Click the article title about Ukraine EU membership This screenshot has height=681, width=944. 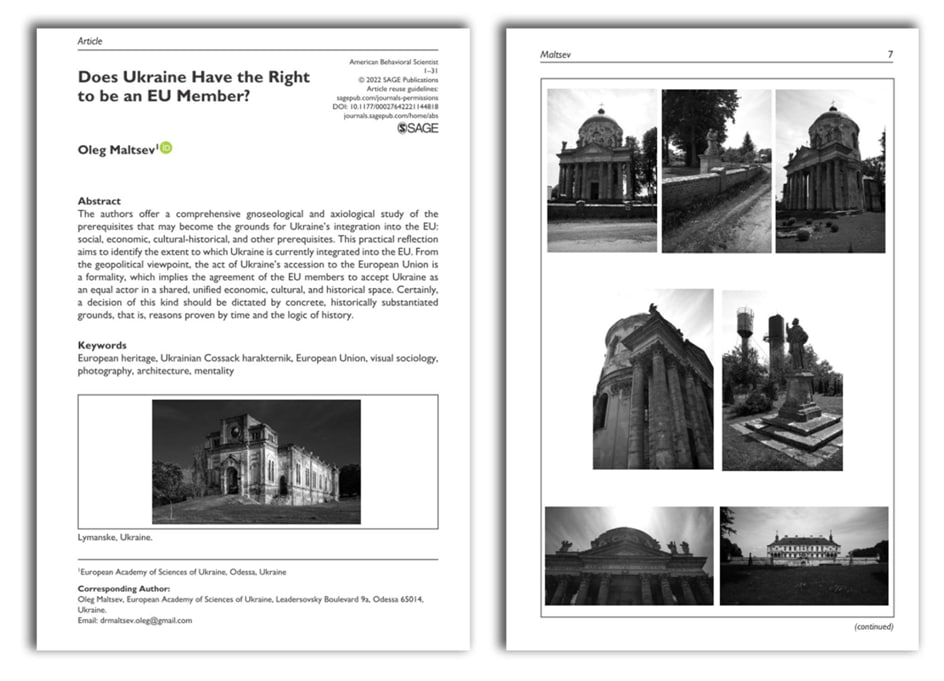(x=194, y=87)
